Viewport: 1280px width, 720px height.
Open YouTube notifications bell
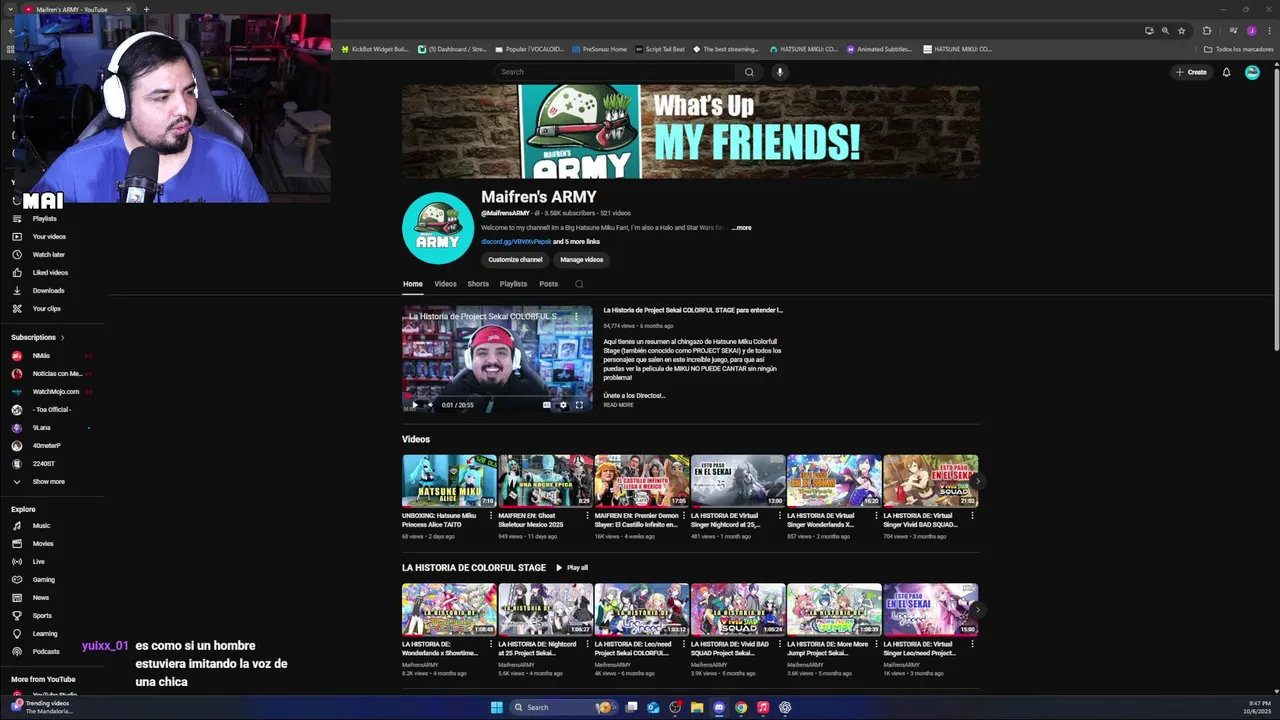pos(1226,72)
